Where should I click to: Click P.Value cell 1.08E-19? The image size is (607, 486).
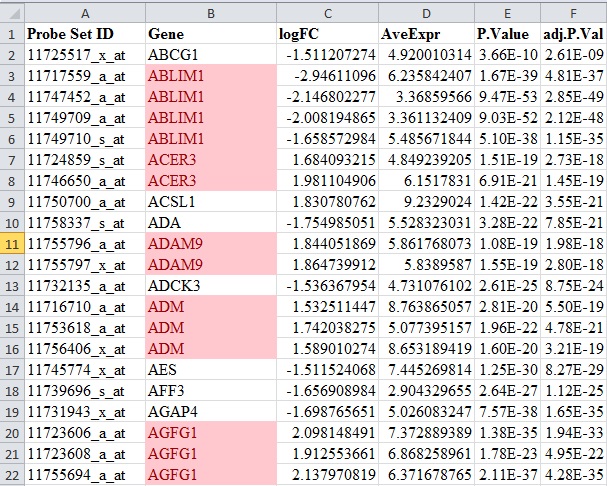tap(508, 244)
